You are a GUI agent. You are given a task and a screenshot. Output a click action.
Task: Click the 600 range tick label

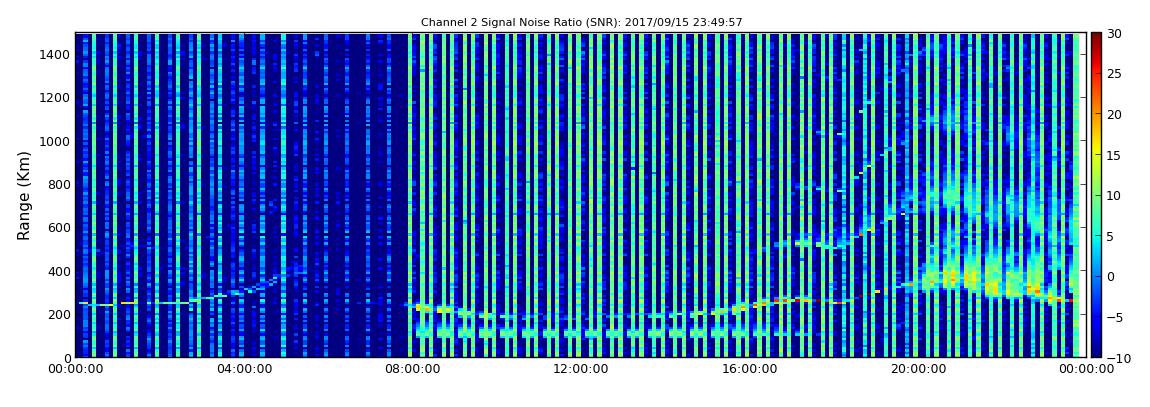[59, 228]
